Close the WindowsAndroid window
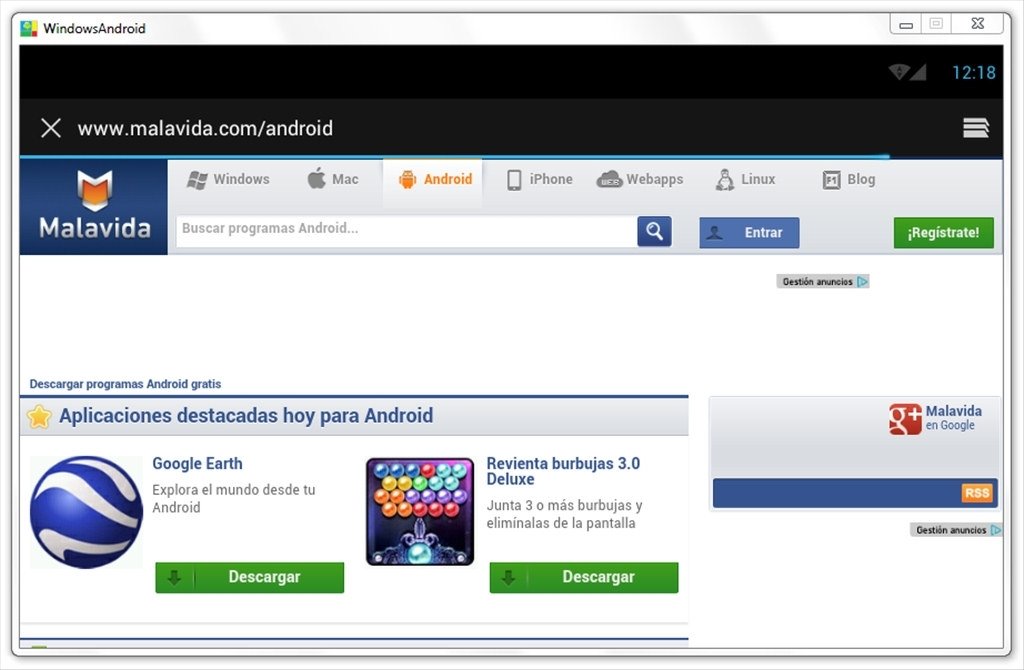This screenshot has width=1024, height=670. pyautogui.click(x=977, y=24)
